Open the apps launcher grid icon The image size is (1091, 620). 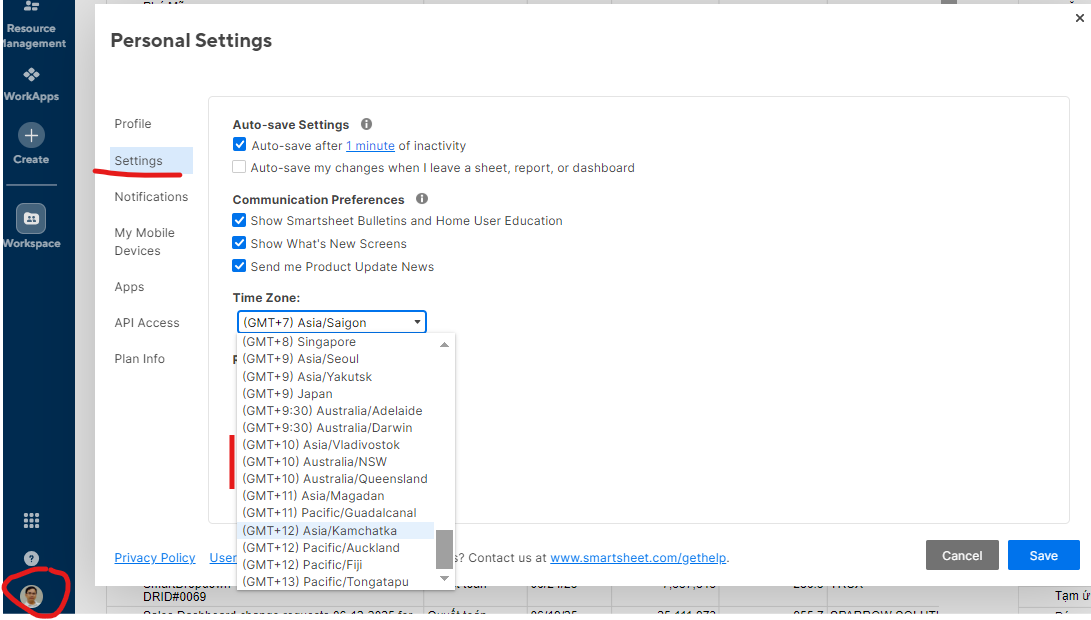[x=31, y=520]
